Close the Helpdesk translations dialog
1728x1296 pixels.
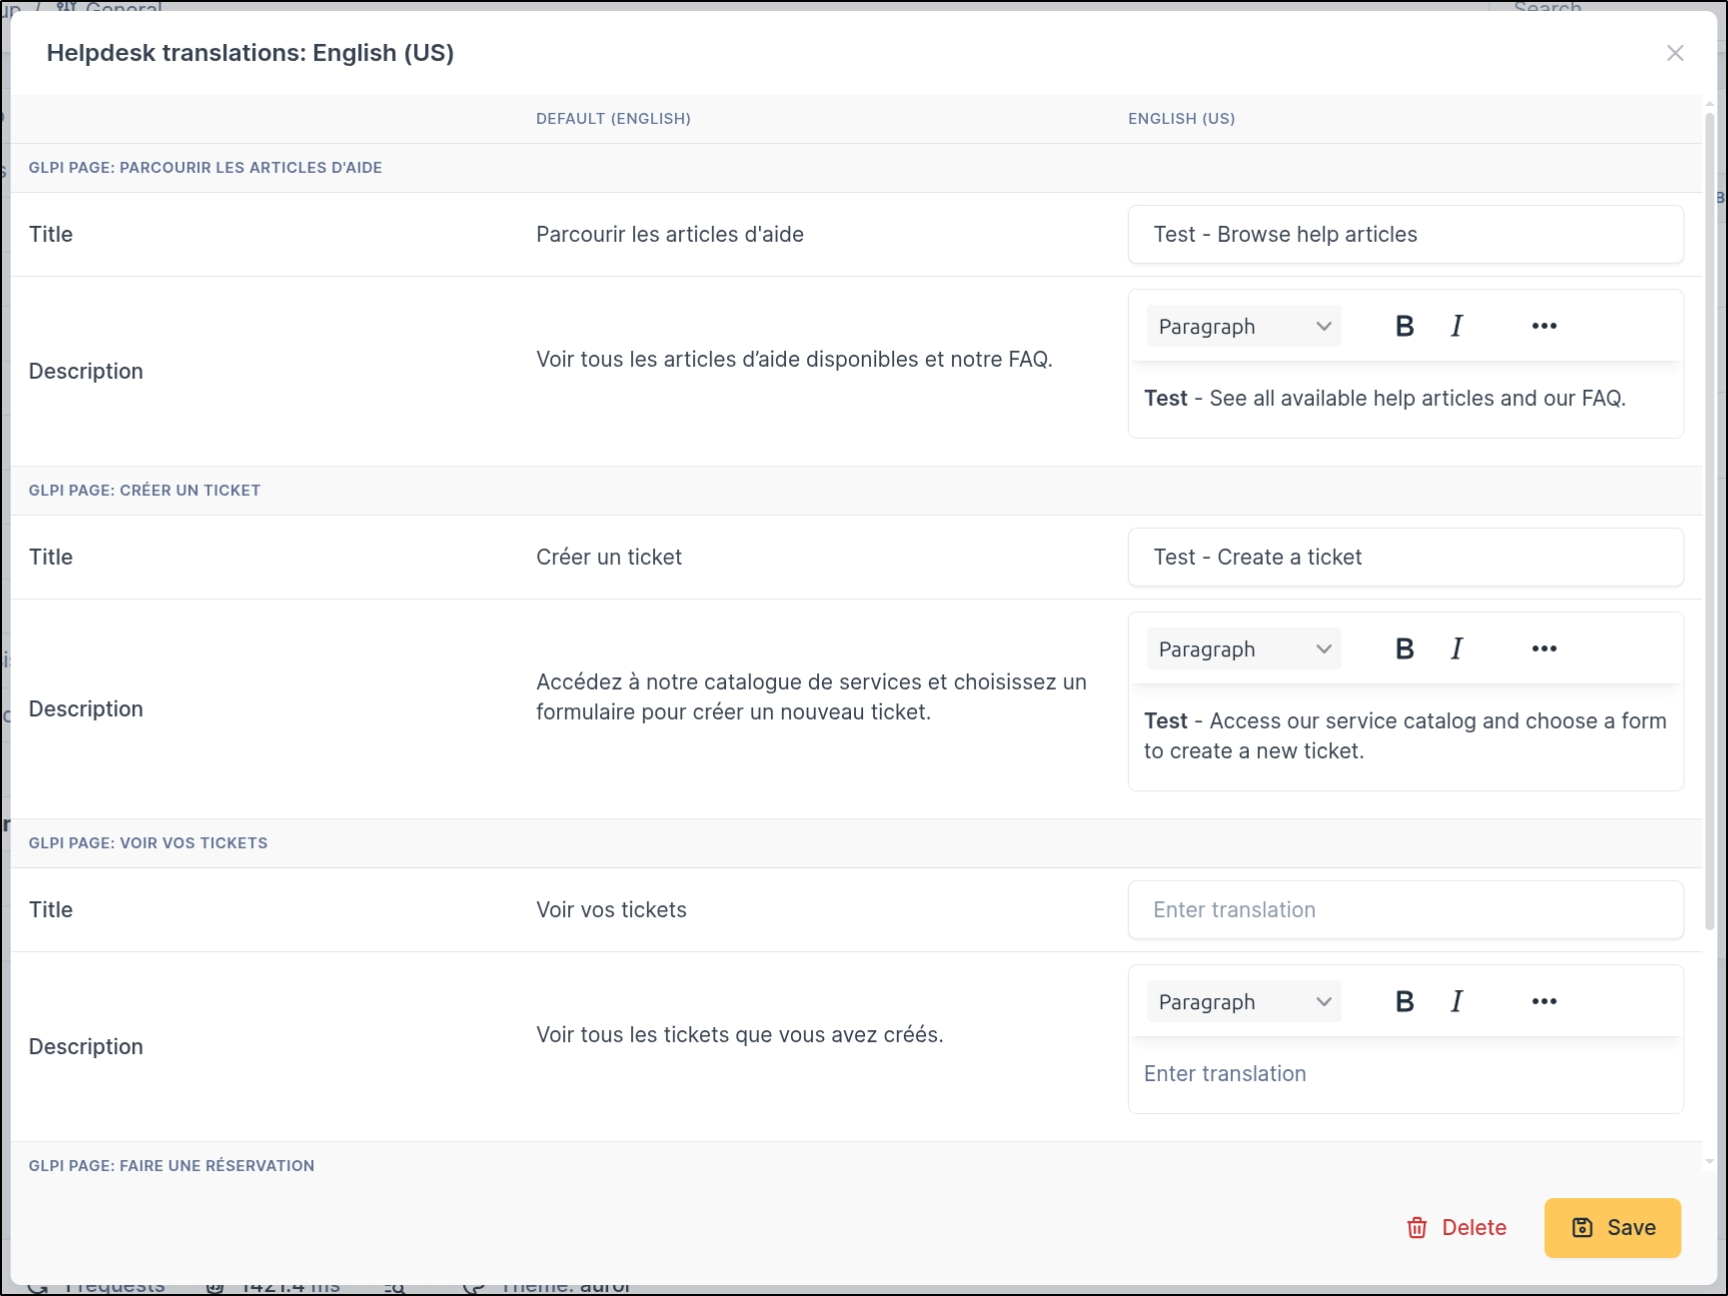[x=1675, y=53]
